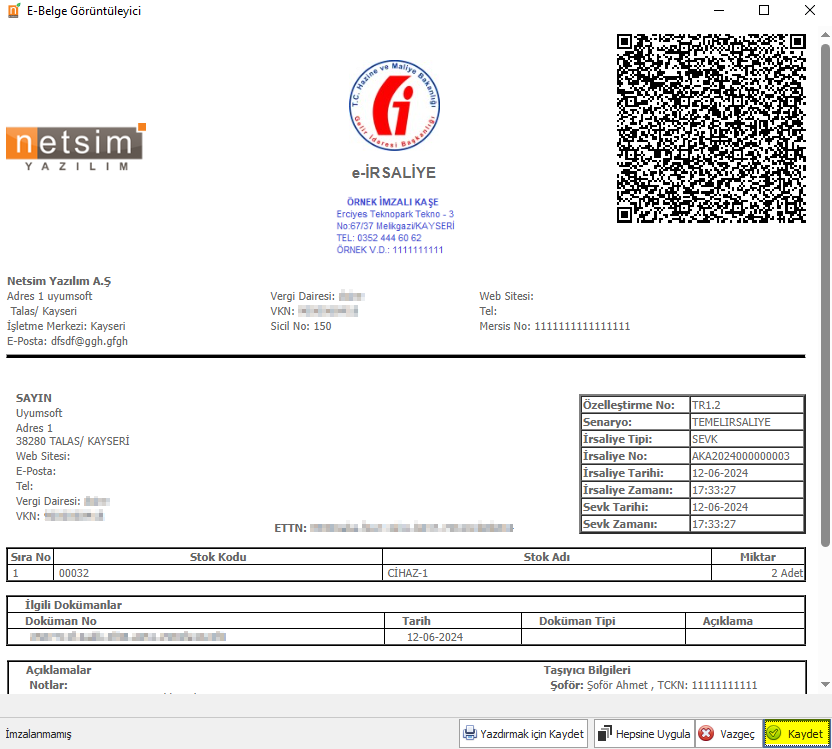The image size is (832, 749).
Task: Click the Gelir İdaresi Başkanlığı emblem
Action: point(394,105)
